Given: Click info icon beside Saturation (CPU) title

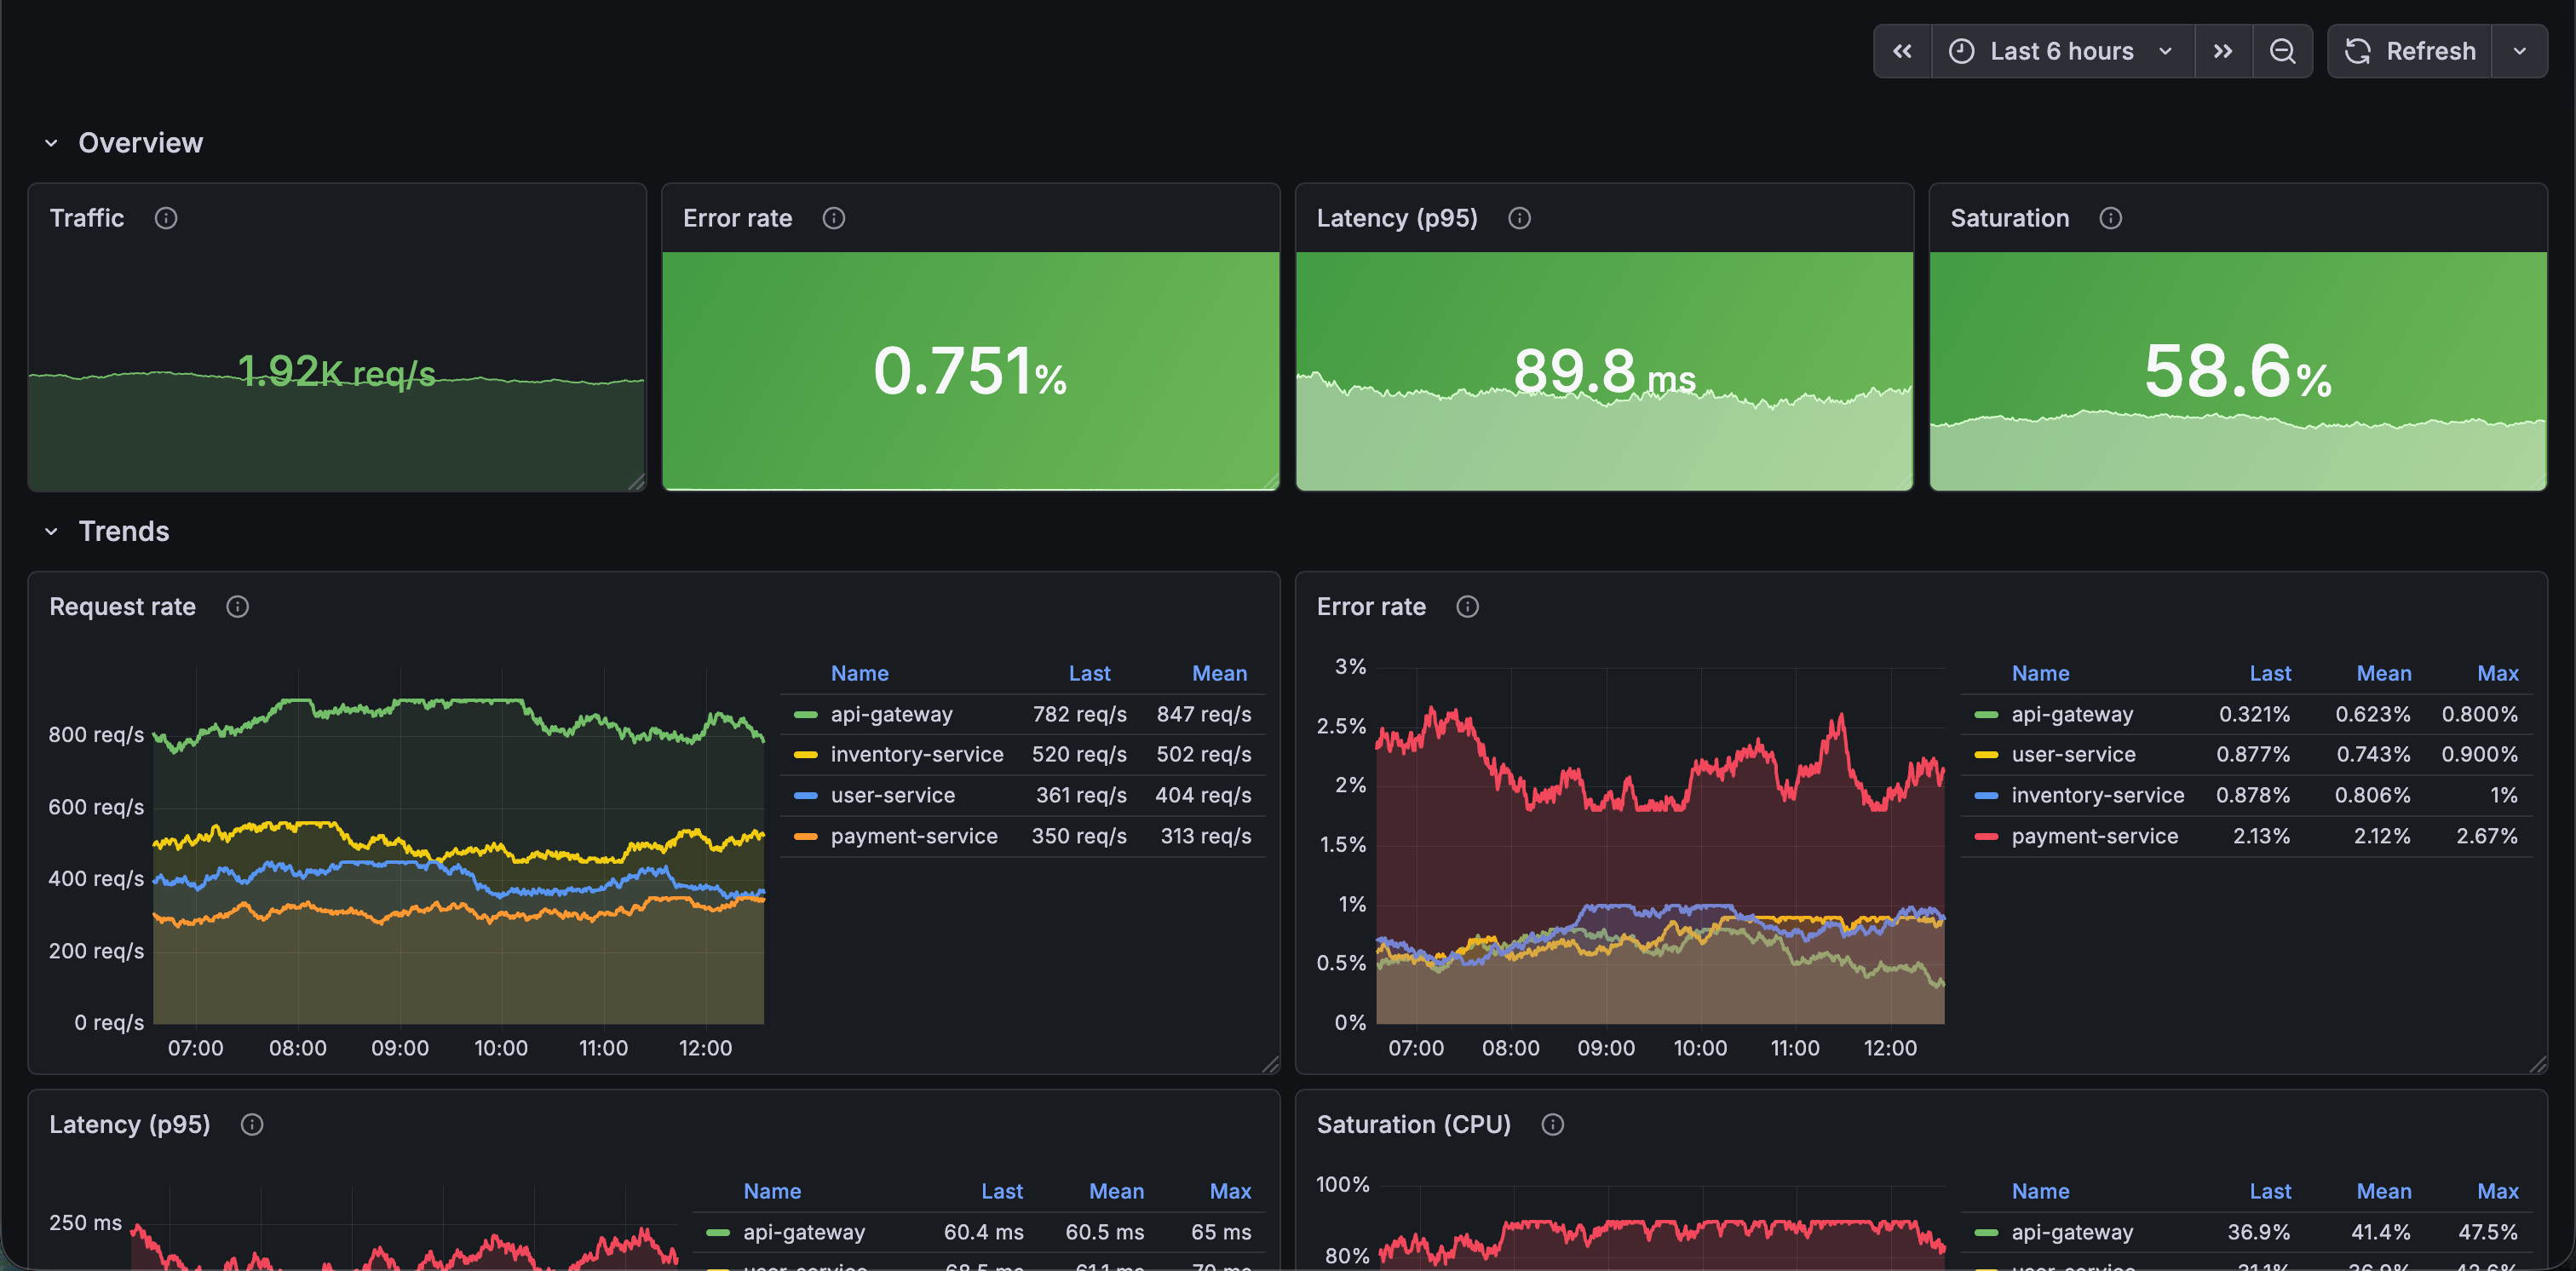Looking at the screenshot, I should pos(1552,1125).
